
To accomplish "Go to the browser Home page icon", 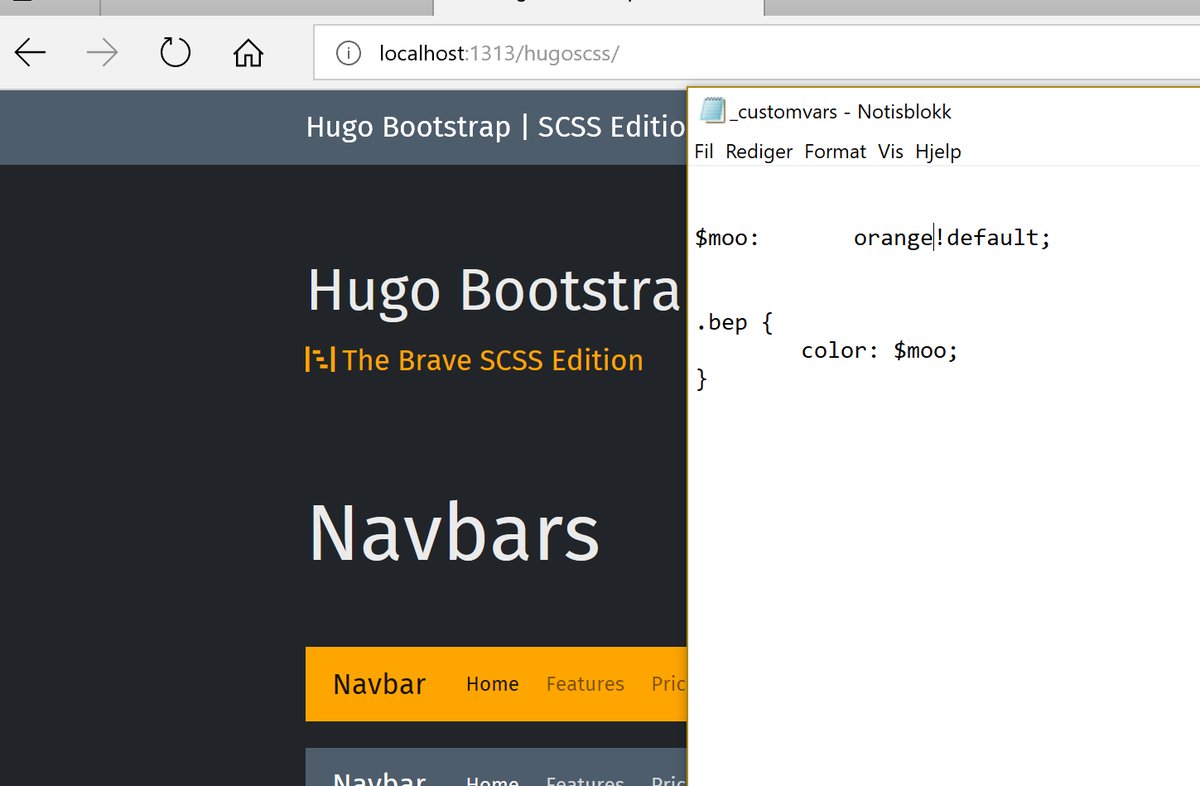I will (248, 52).
